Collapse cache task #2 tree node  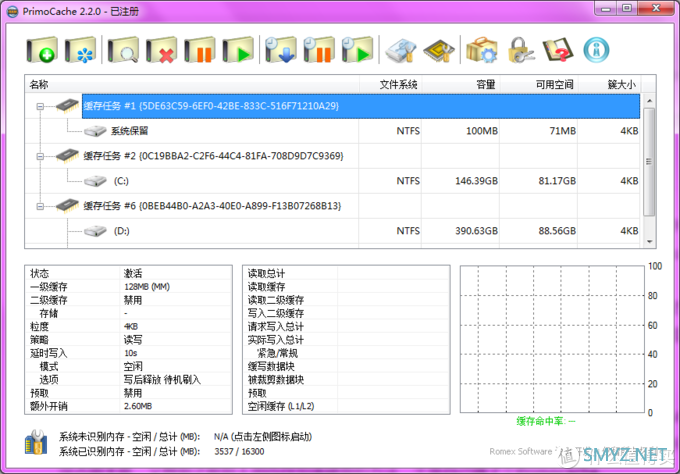tap(40, 156)
